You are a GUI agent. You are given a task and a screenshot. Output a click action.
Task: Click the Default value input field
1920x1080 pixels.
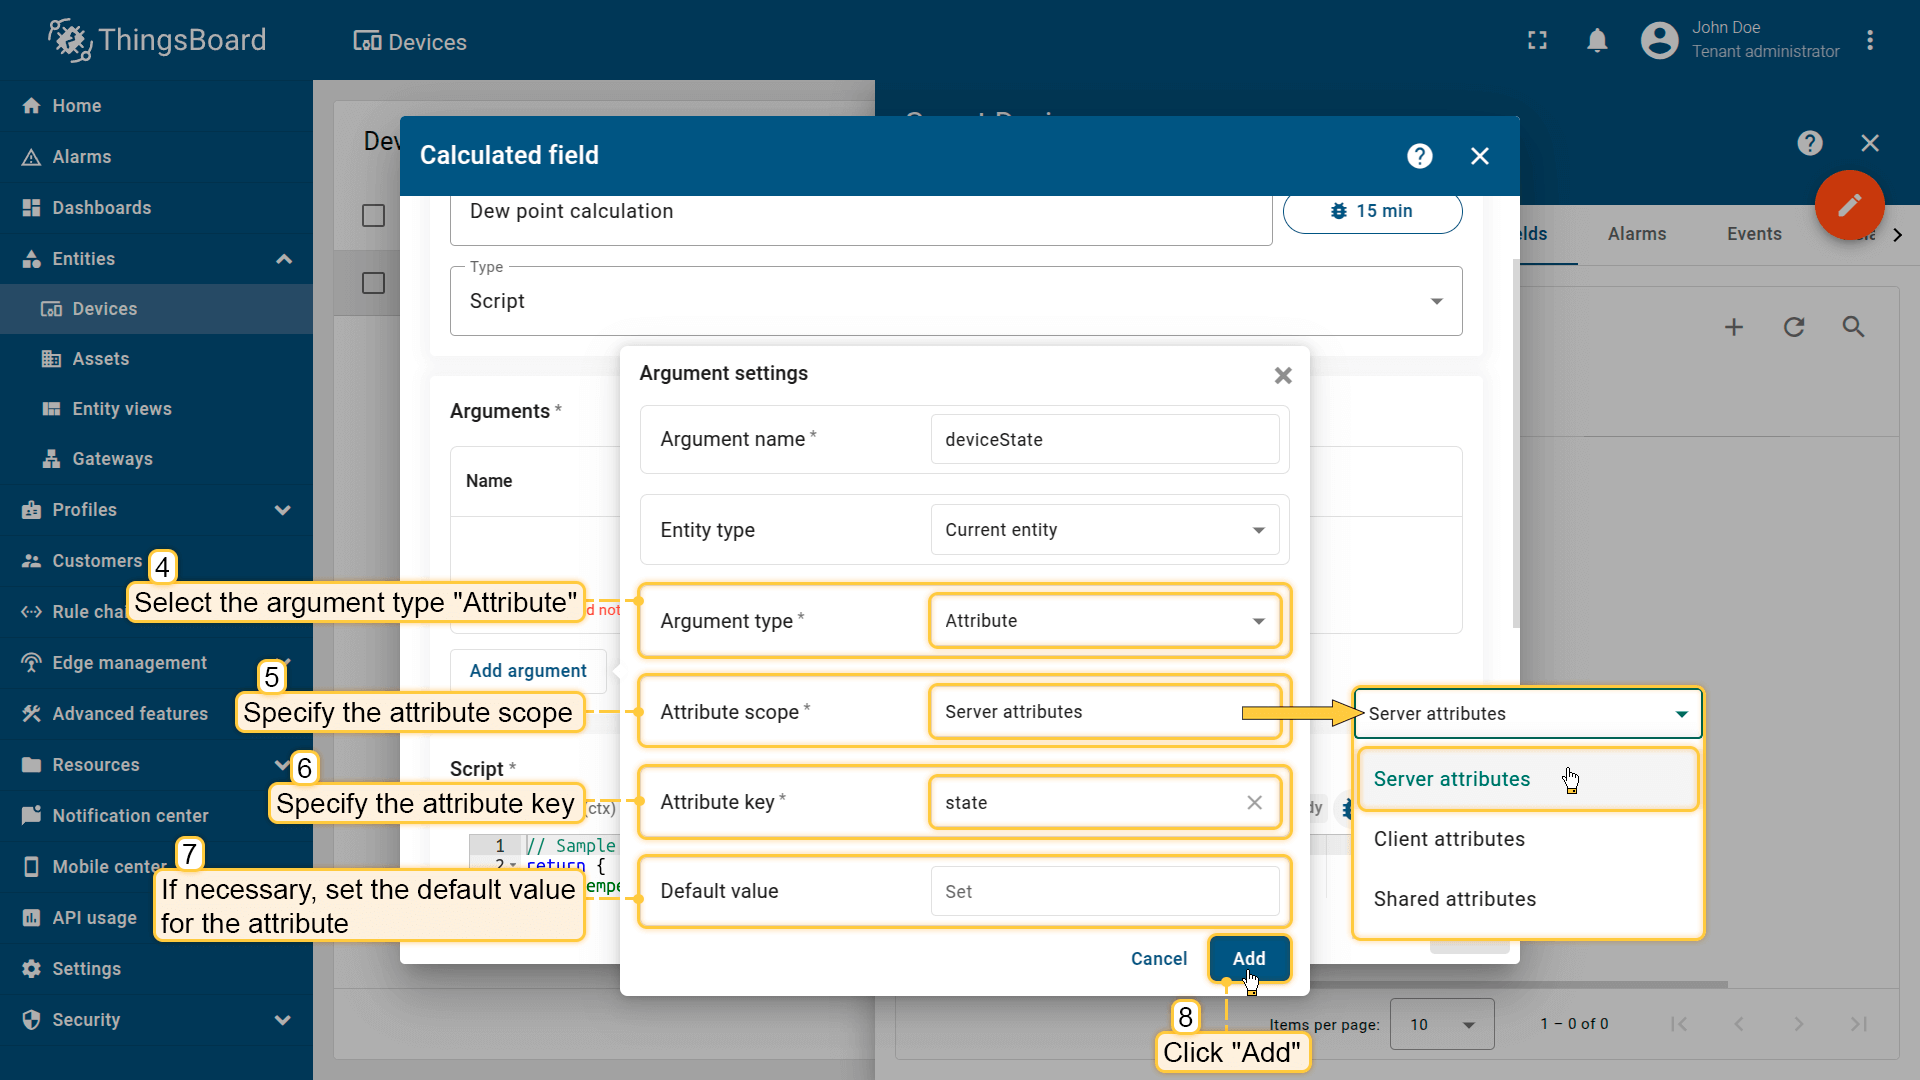coord(1104,891)
